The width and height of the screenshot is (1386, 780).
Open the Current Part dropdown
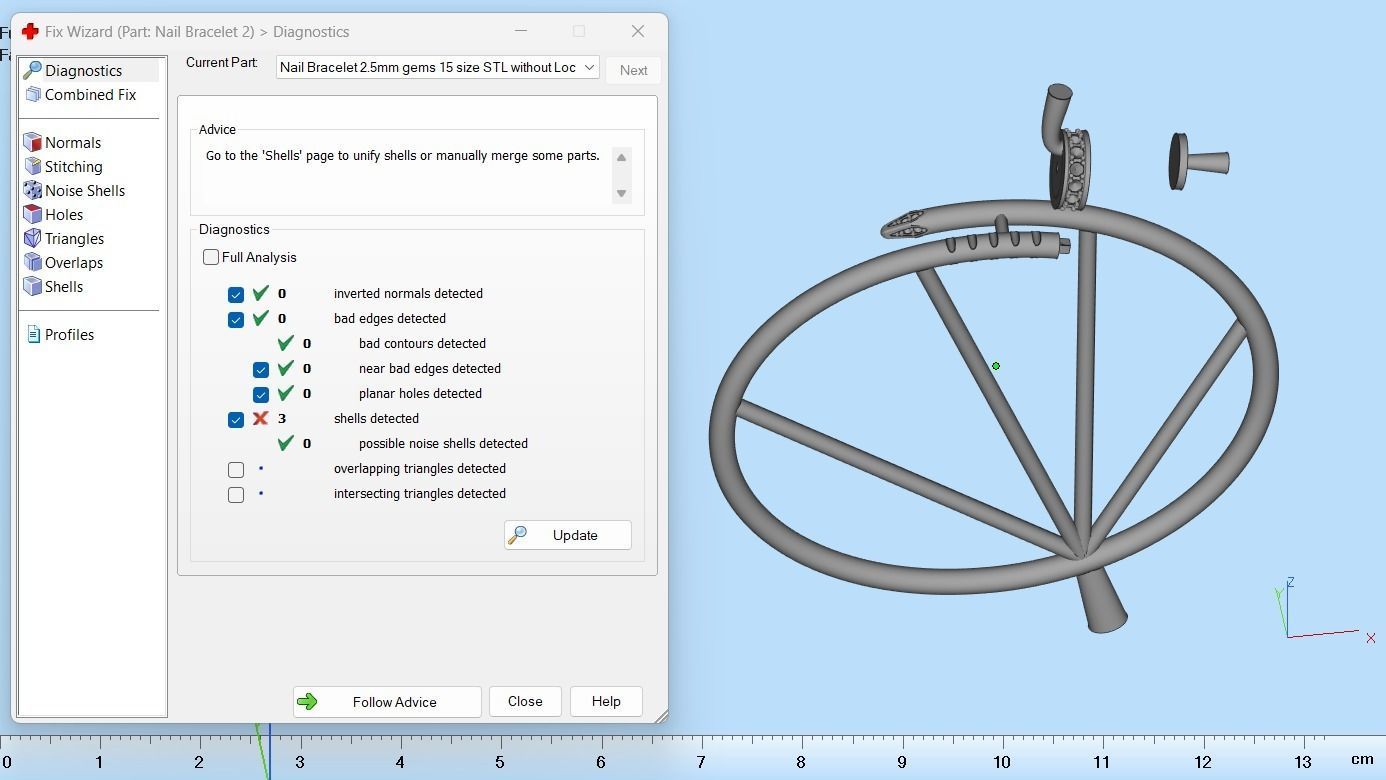(438, 67)
